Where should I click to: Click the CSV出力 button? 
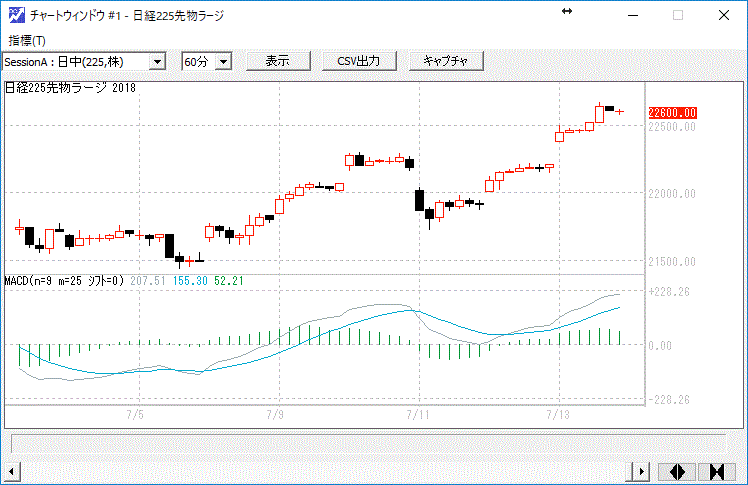pyautogui.click(x=359, y=61)
